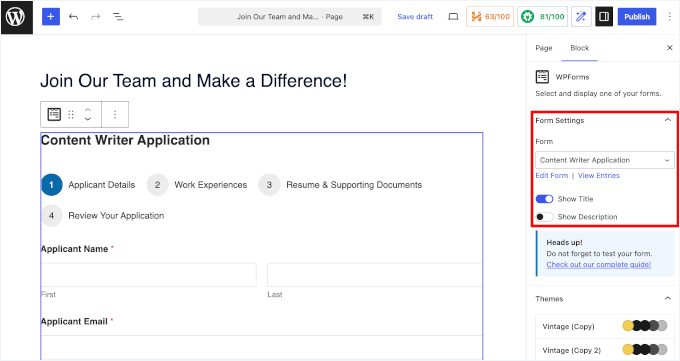The width and height of the screenshot is (680, 361).
Task: Click step 4 Review Your Application
Action: click(x=103, y=216)
